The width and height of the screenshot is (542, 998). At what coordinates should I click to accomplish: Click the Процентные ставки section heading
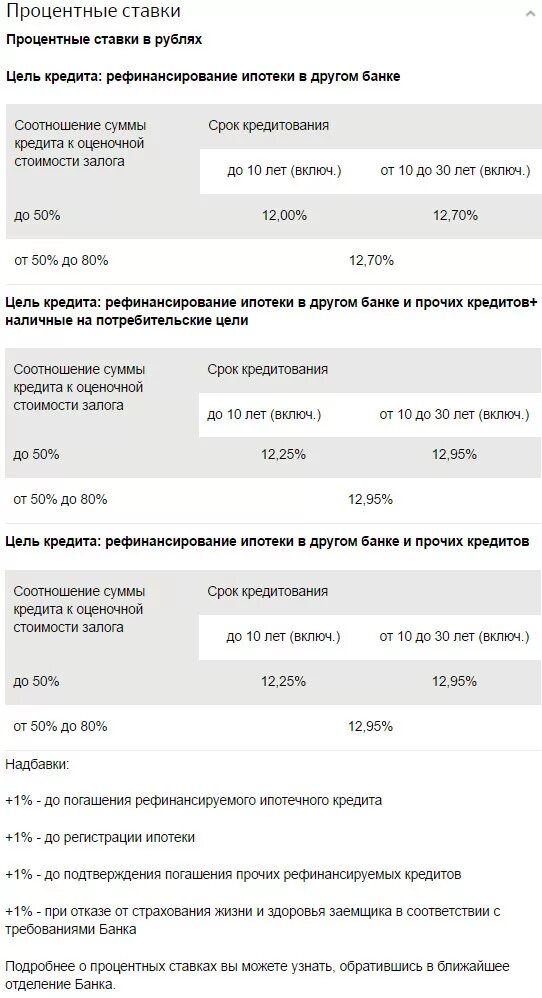(94, 11)
